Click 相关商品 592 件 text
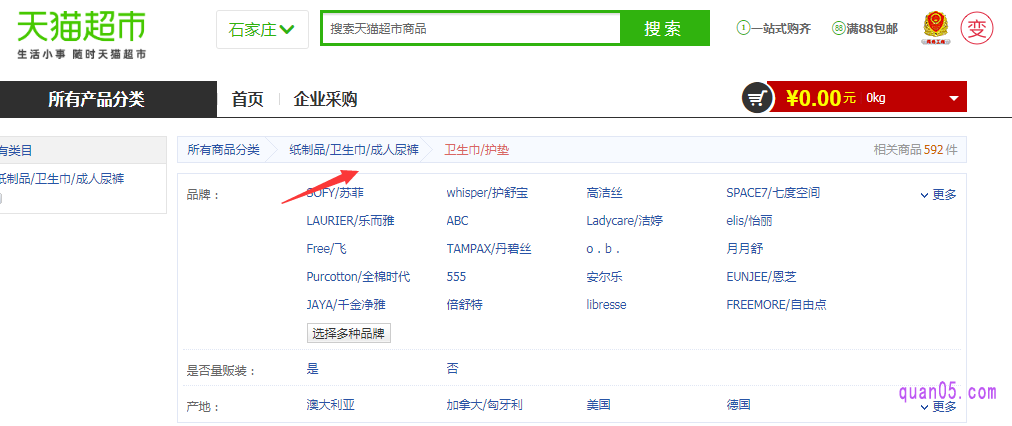The image size is (1012, 426). click(x=915, y=150)
